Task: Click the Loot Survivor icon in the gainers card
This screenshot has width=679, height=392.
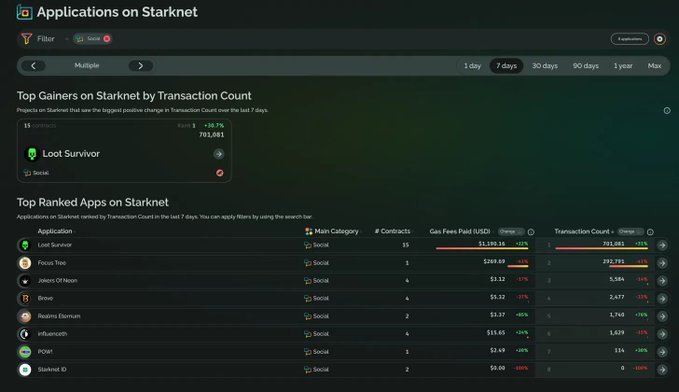Action: tap(32, 154)
